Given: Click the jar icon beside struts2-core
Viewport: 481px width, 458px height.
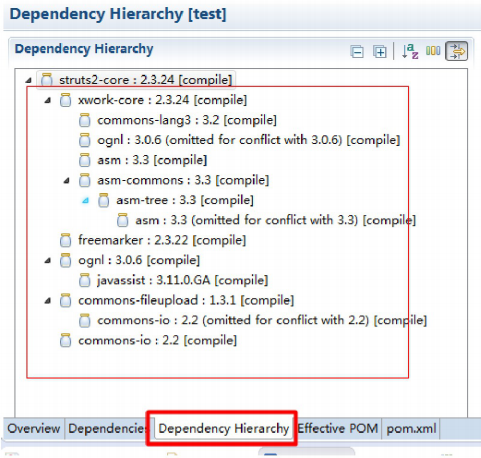Looking at the screenshot, I should pyautogui.click(x=47, y=80).
